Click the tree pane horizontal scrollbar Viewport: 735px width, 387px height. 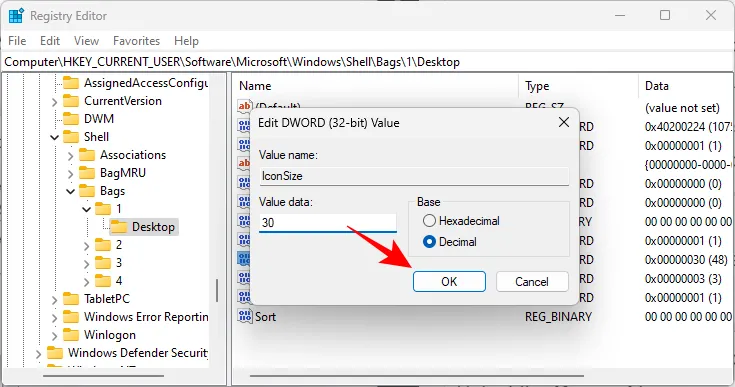(104, 376)
